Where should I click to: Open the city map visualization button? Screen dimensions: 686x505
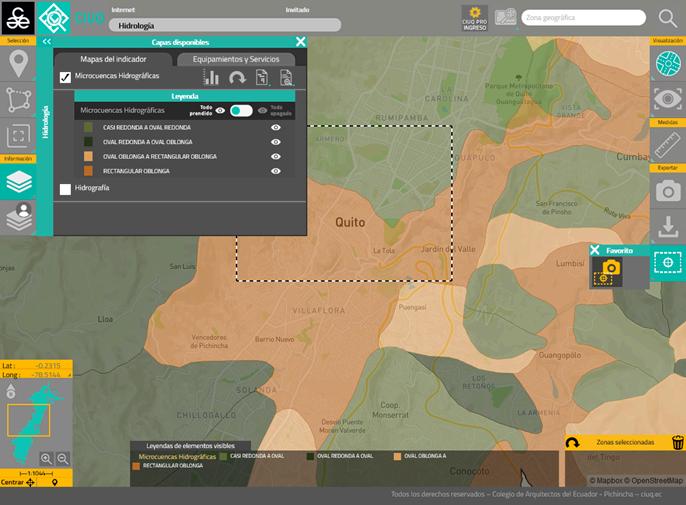coord(668,64)
